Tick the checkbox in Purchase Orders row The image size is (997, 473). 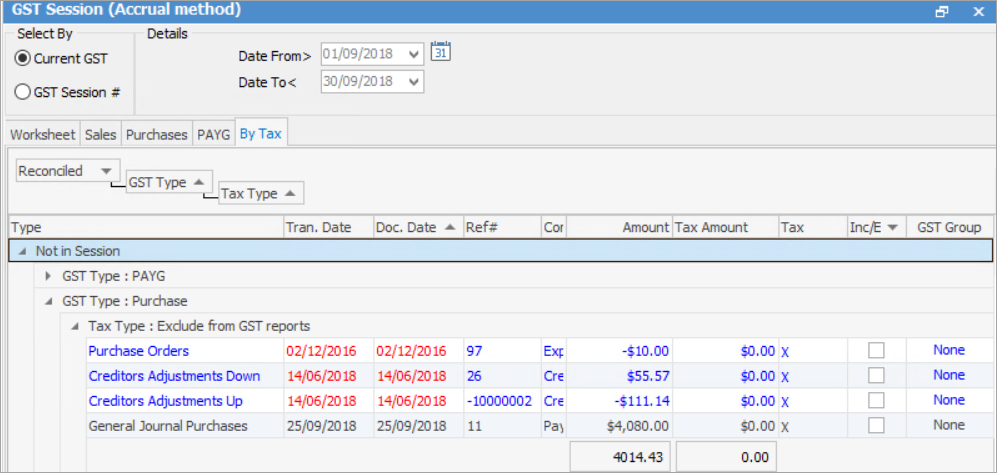(x=876, y=351)
